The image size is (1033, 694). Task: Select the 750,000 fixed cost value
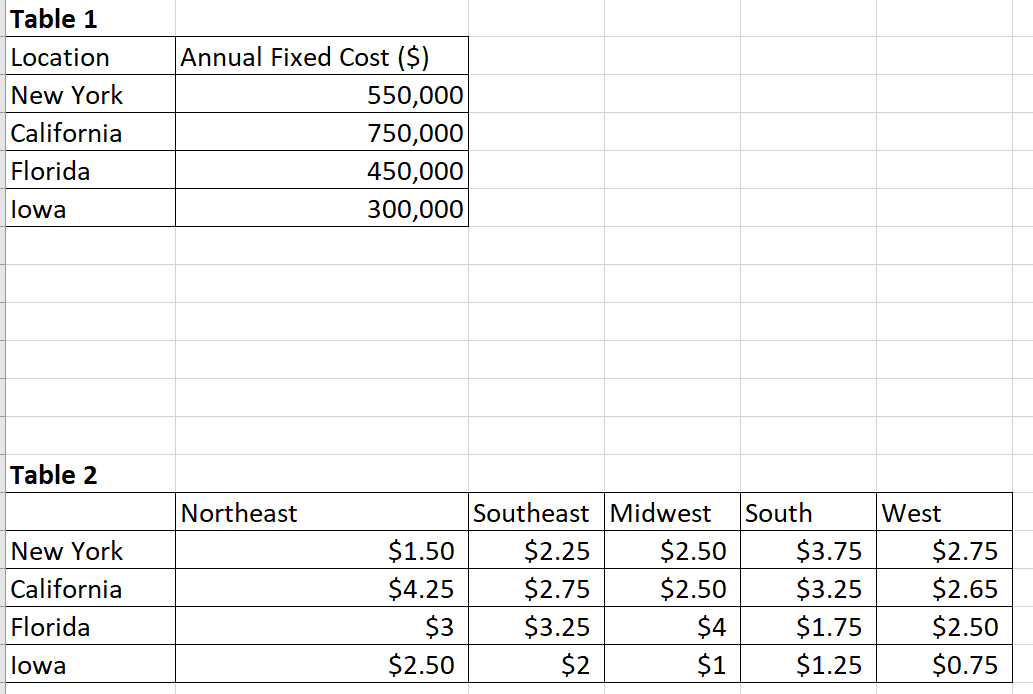click(321, 132)
